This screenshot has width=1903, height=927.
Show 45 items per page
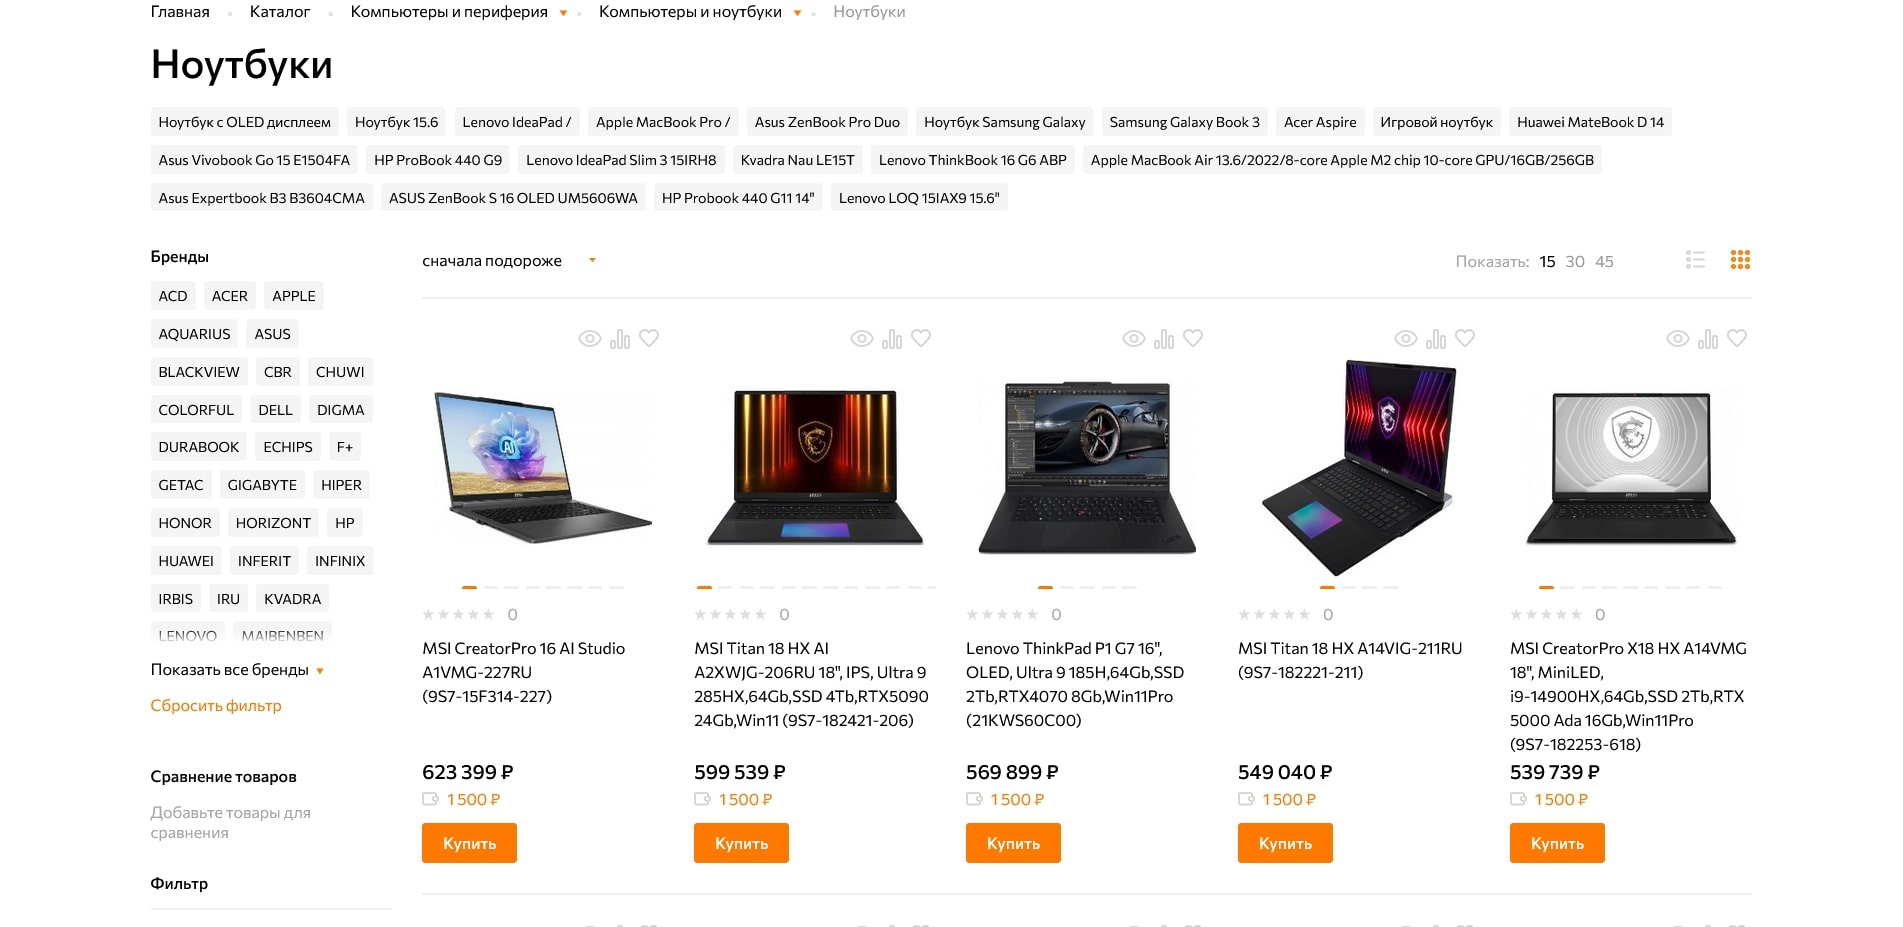[x=1604, y=261]
